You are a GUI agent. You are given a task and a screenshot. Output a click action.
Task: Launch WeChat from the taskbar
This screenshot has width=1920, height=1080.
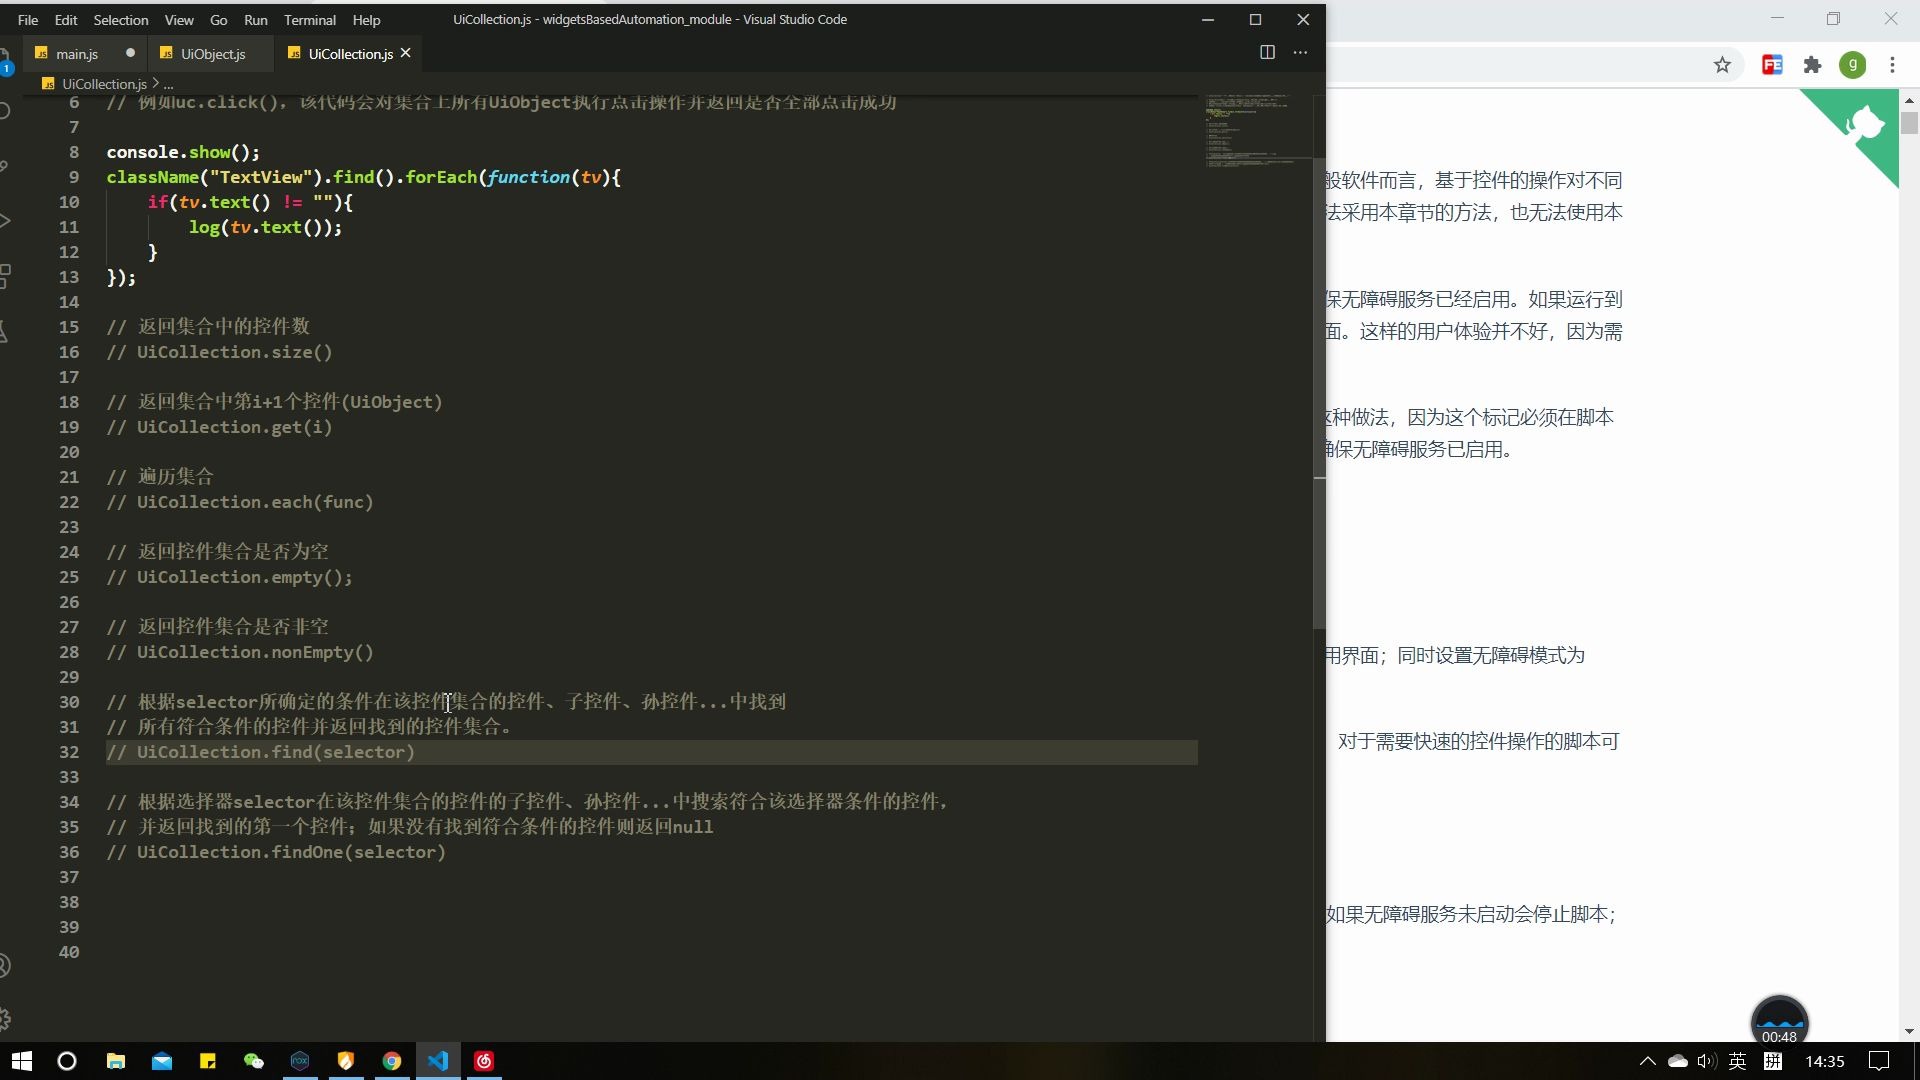click(x=253, y=1061)
